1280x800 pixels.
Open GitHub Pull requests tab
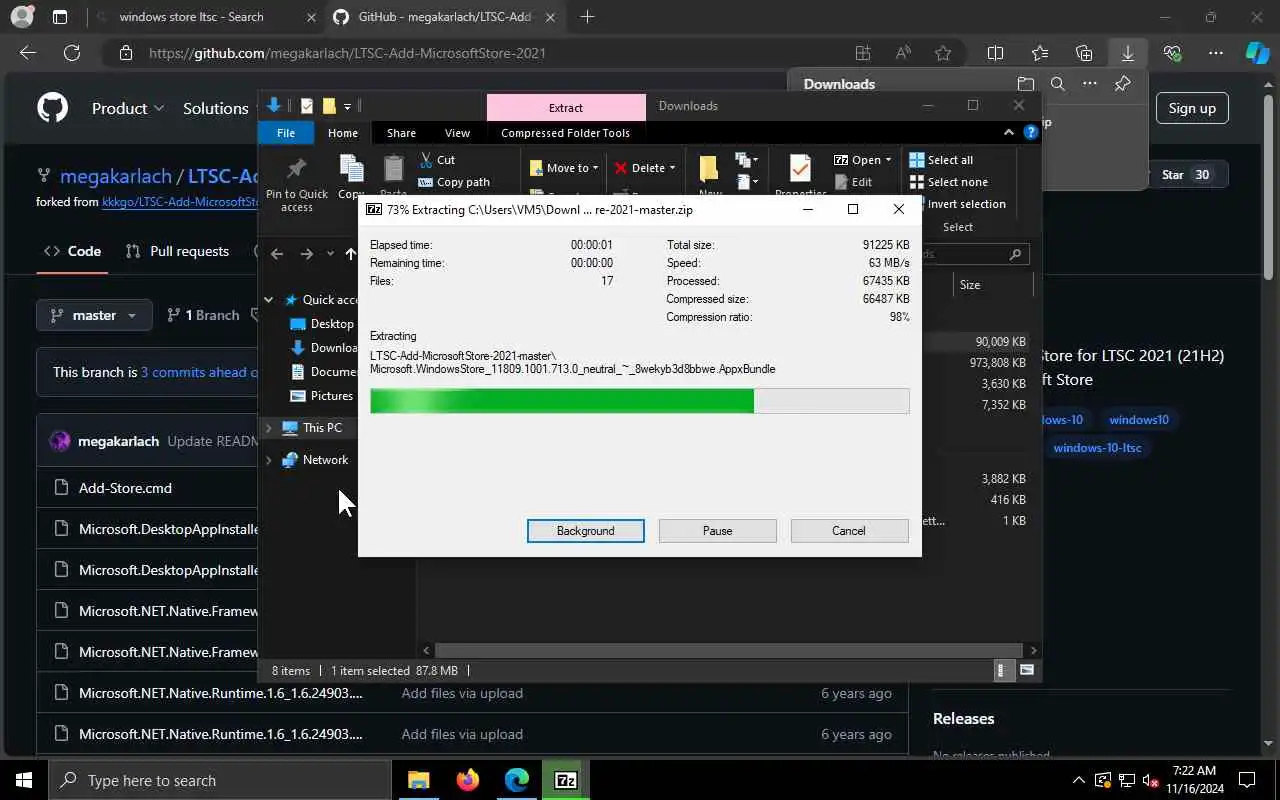click(x=177, y=251)
